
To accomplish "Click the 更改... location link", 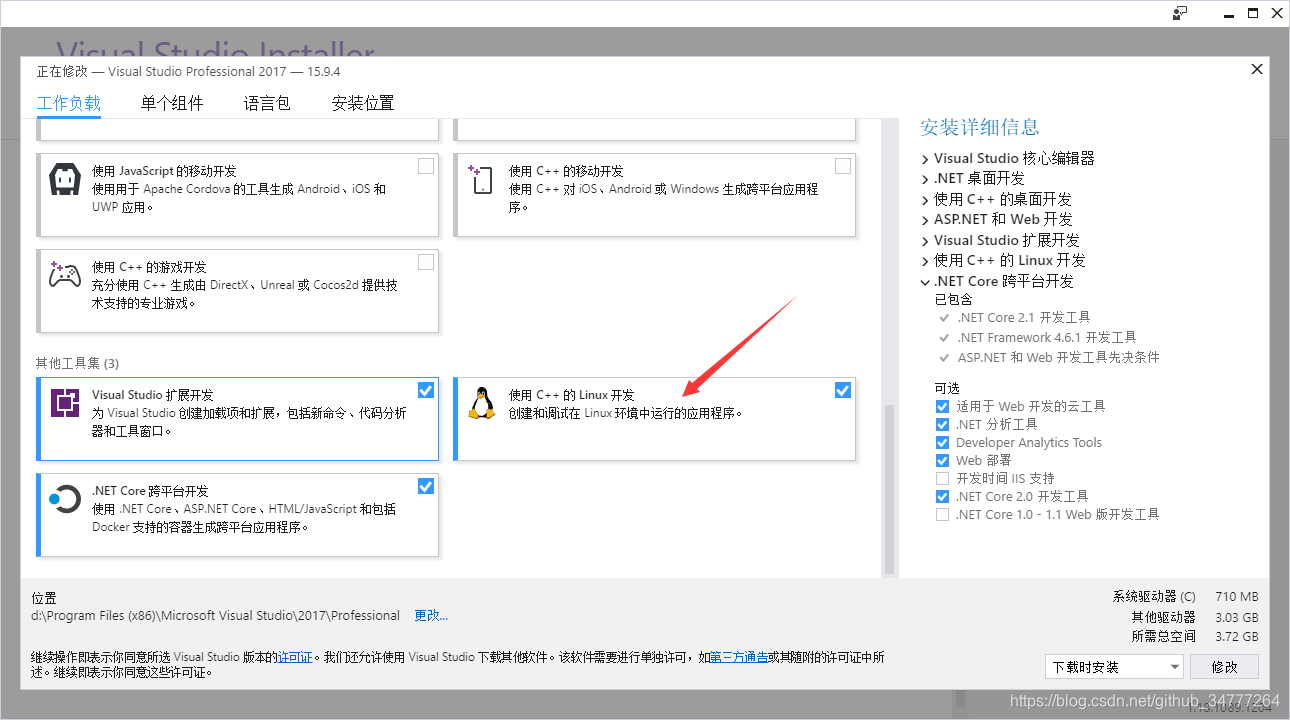I will pos(431,616).
